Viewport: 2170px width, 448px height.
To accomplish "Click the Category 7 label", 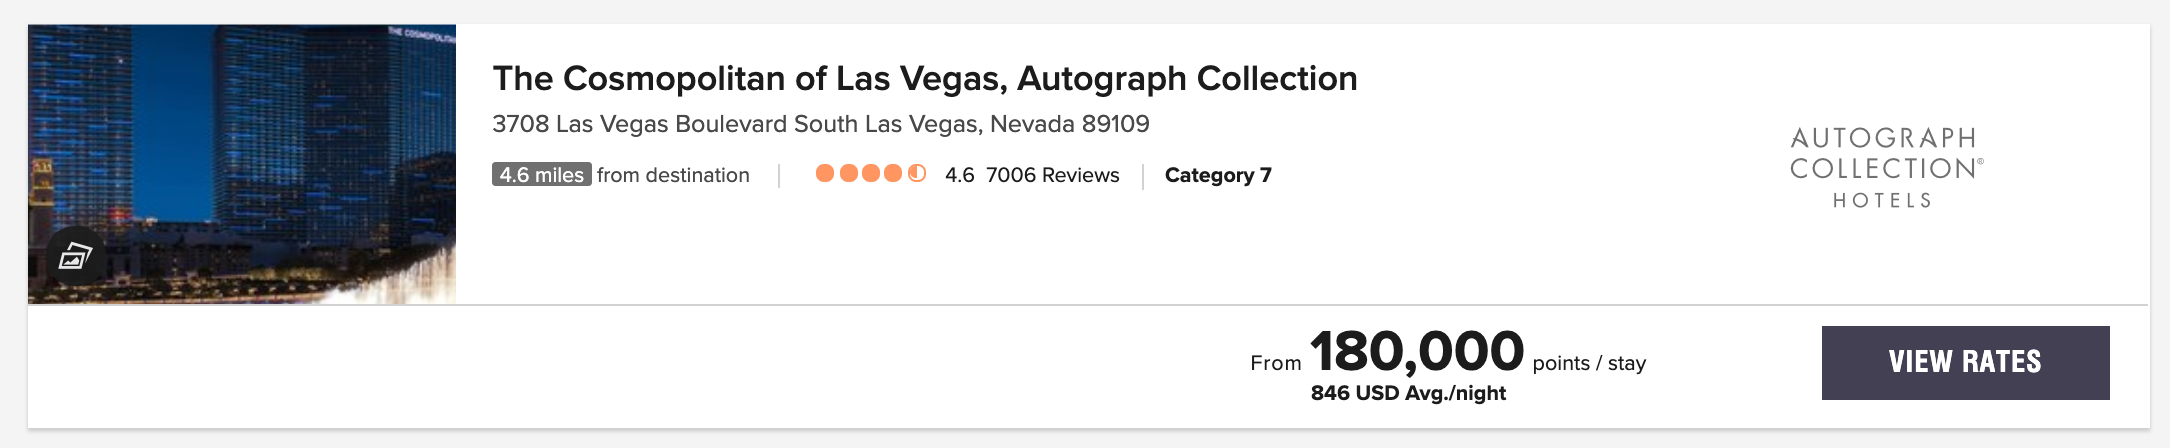I will 1218,175.
